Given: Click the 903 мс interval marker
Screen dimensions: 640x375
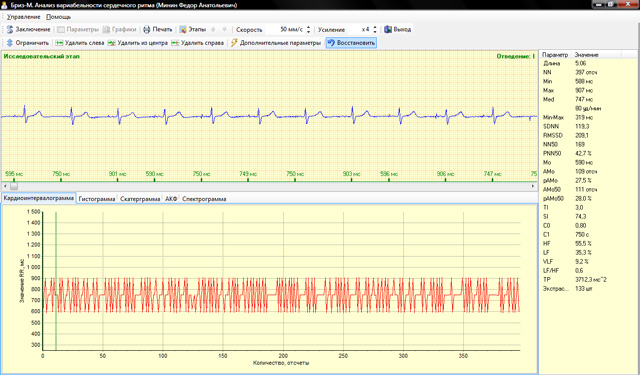Looking at the screenshot, I should coord(351,174).
